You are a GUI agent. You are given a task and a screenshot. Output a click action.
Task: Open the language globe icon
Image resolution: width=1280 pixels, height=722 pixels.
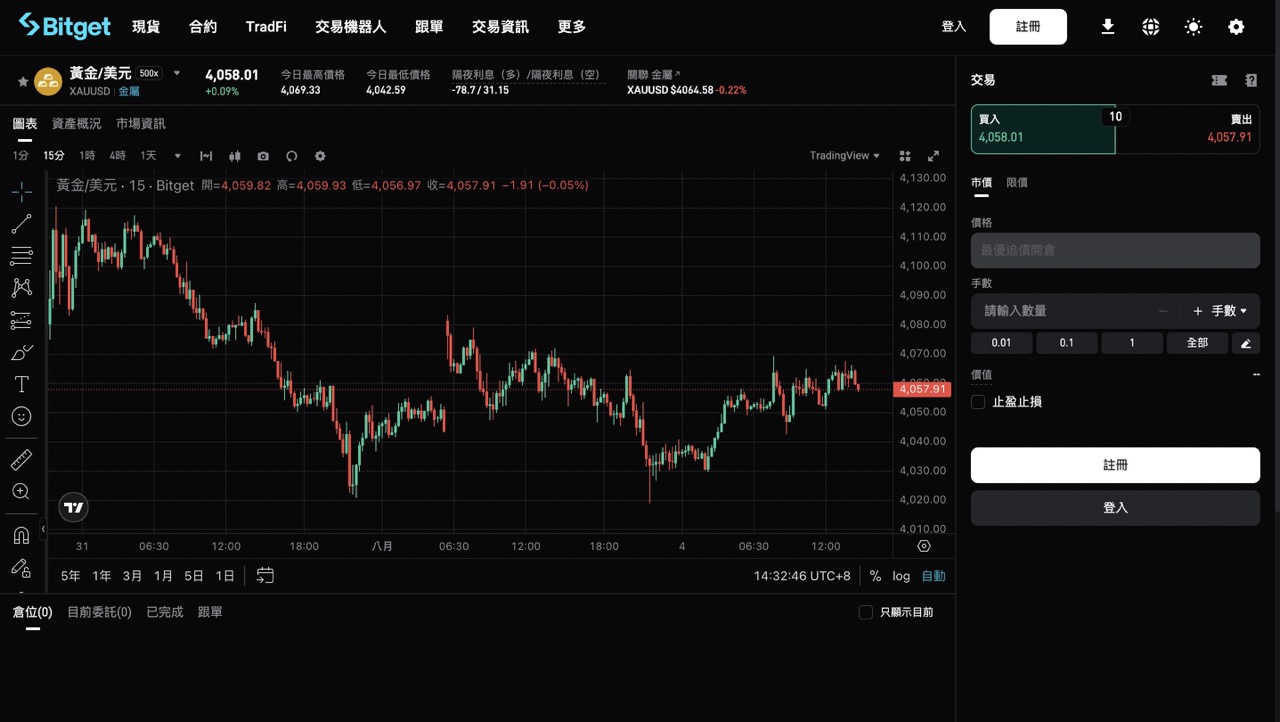pyautogui.click(x=1151, y=27)
